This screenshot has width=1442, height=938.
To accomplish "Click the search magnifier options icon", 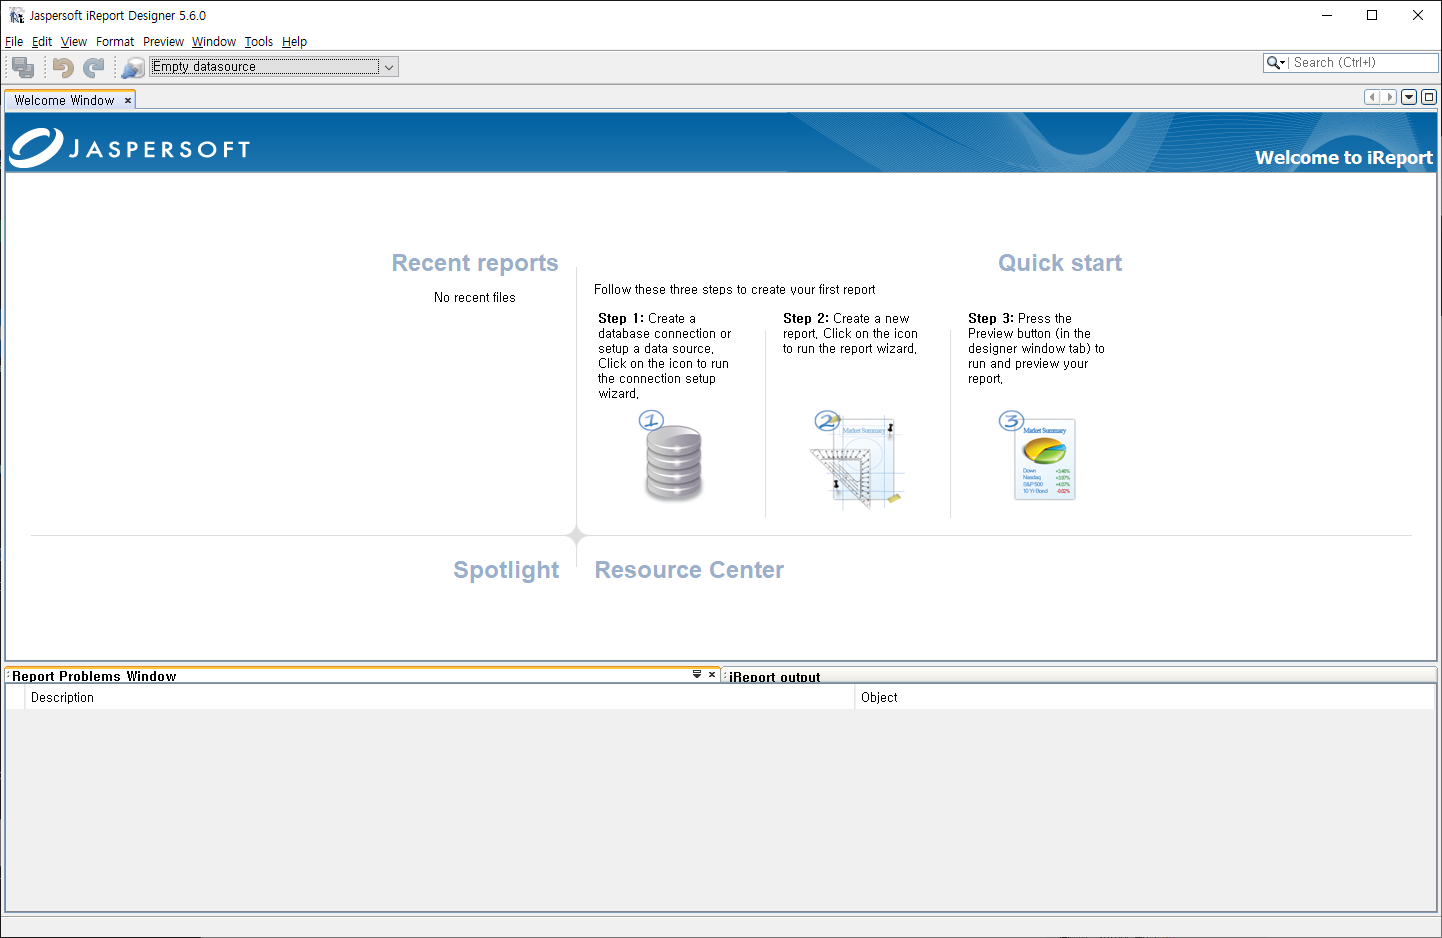I will [1276, 63].
